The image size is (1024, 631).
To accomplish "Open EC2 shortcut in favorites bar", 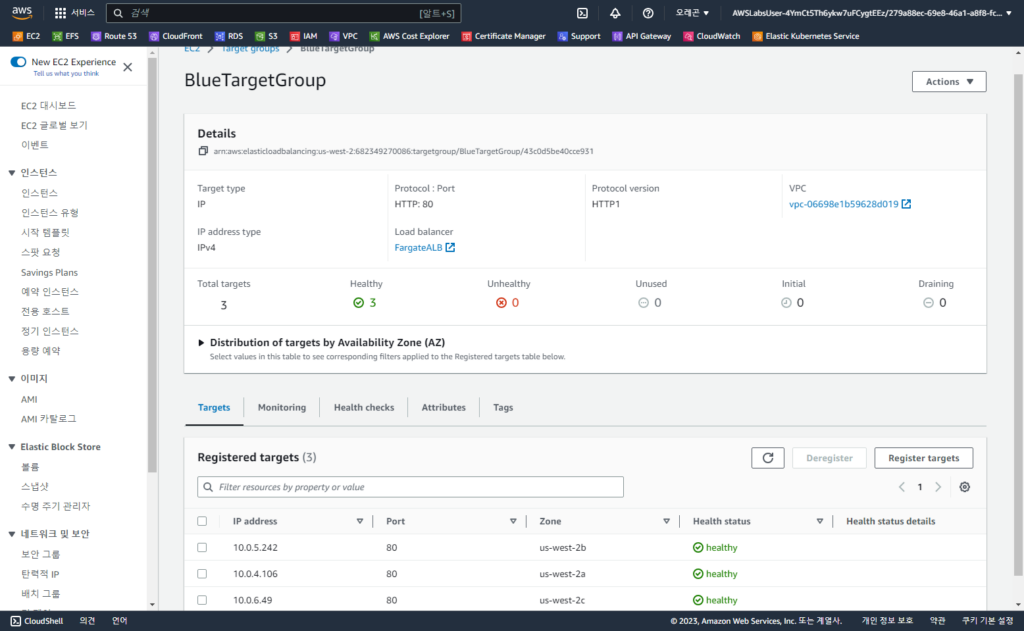I will coord(27,36).
